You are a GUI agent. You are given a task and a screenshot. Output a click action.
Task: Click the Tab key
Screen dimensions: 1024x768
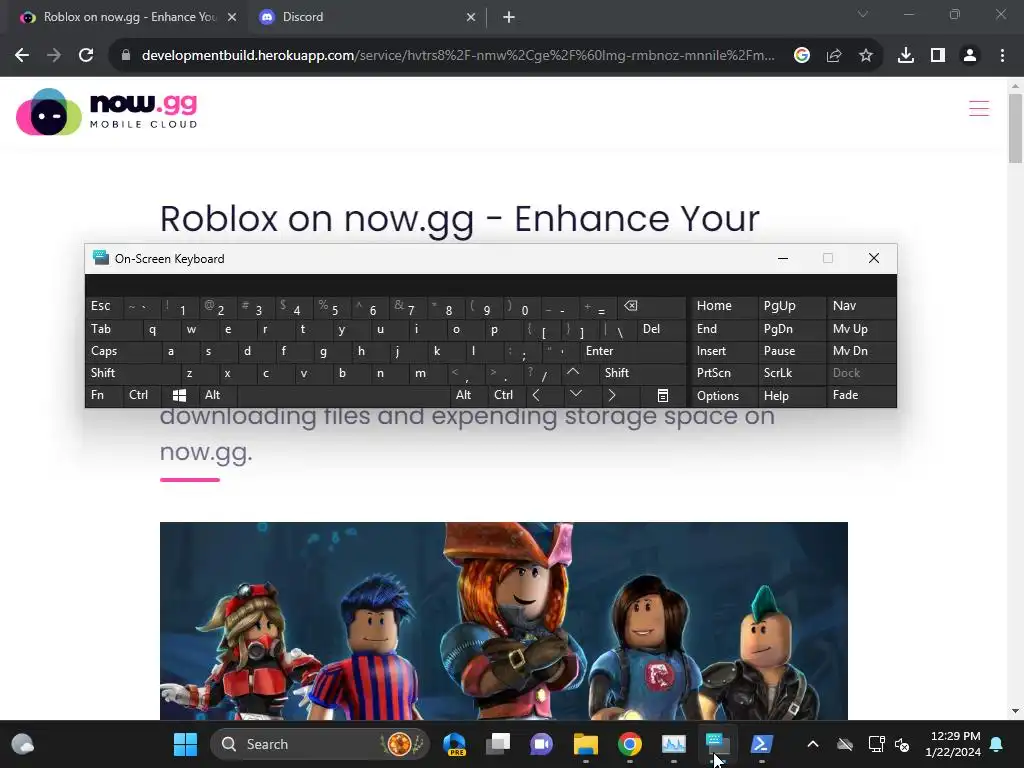click(114, 329)
